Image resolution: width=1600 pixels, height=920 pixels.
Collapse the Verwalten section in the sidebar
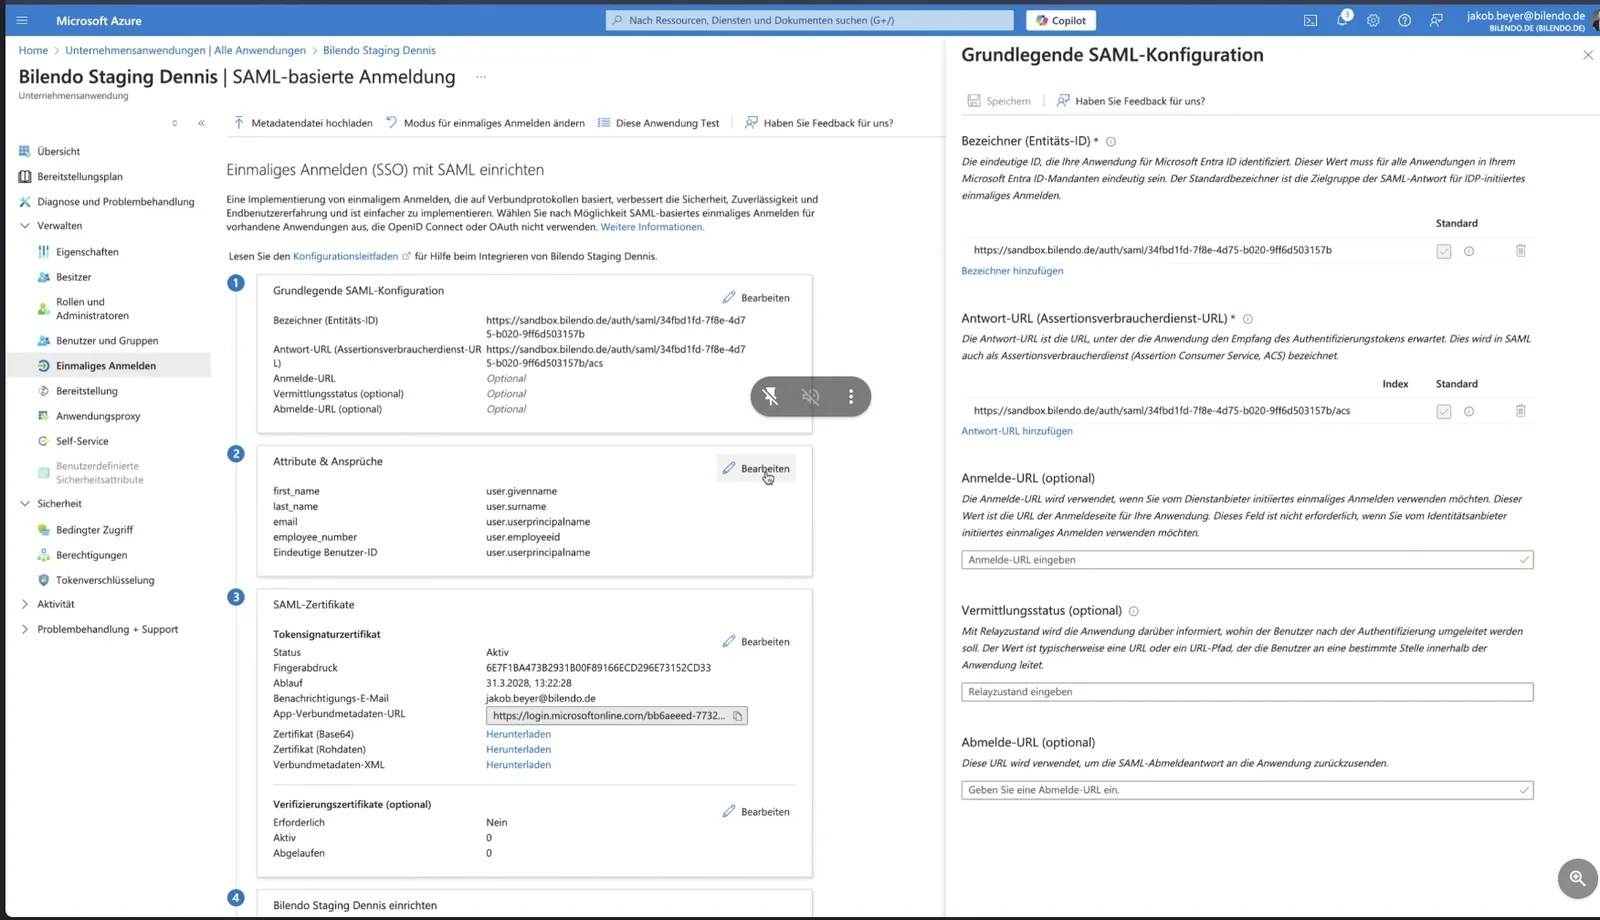click(x=25, y=226)
